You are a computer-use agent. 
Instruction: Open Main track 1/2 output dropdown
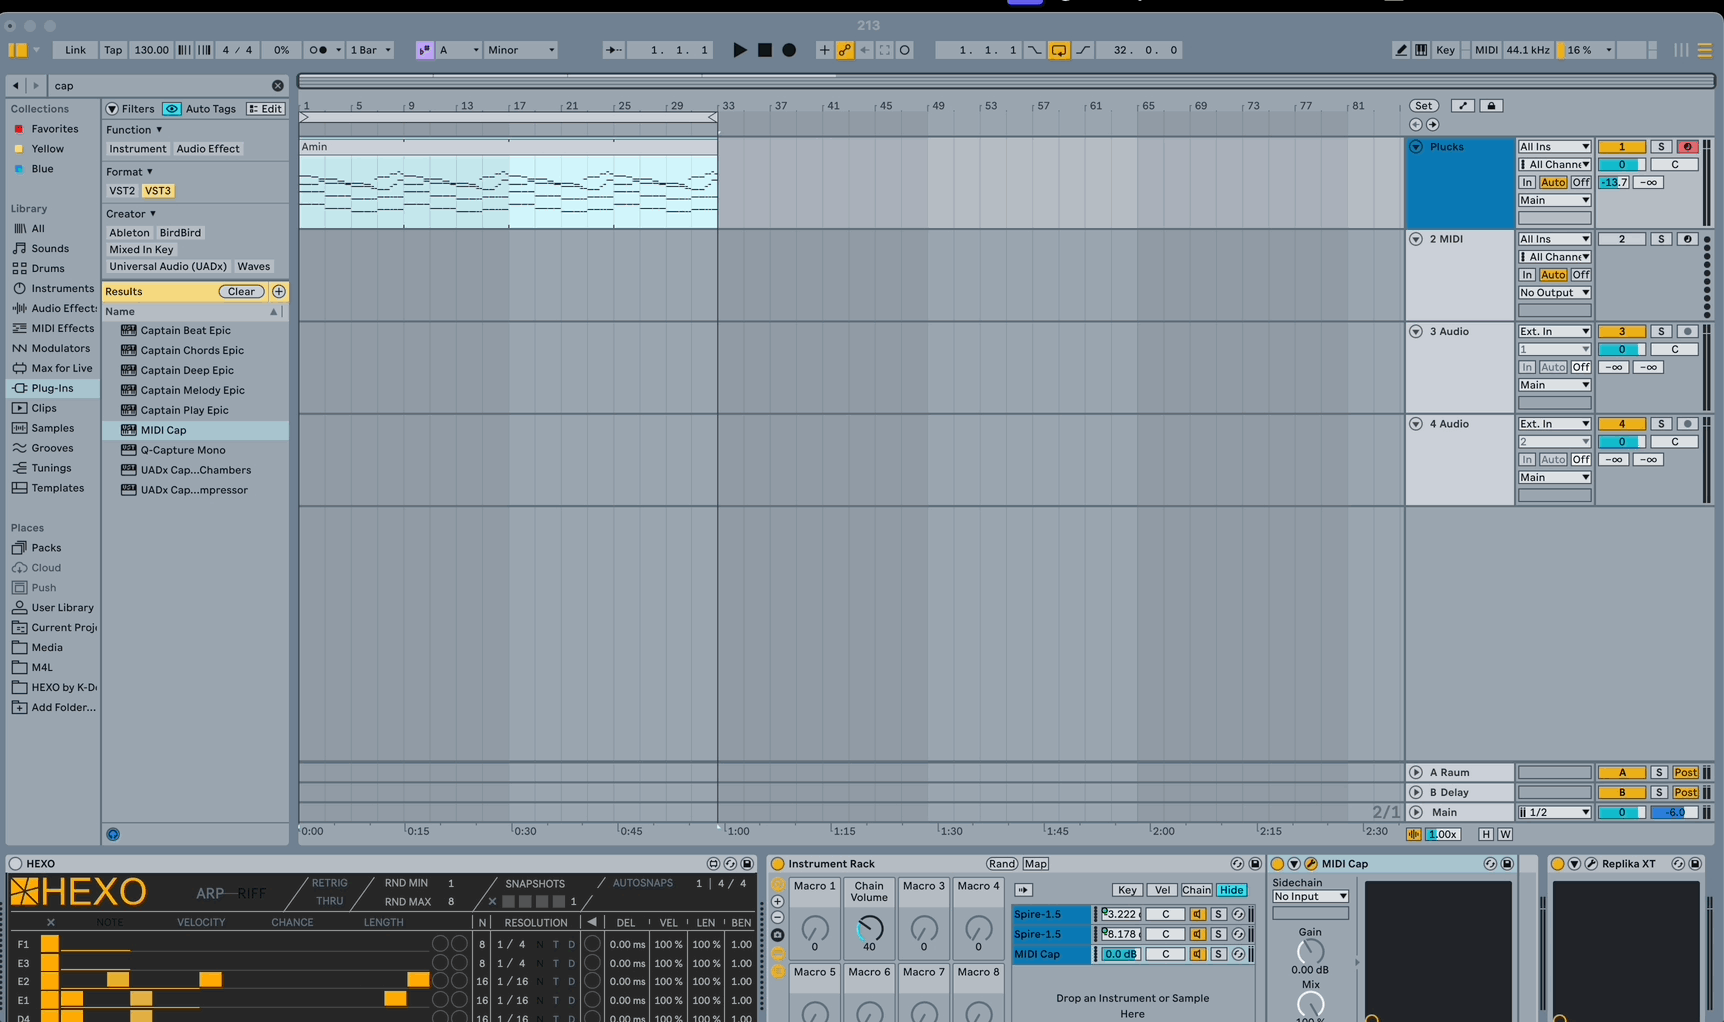tap(1554, 813)
